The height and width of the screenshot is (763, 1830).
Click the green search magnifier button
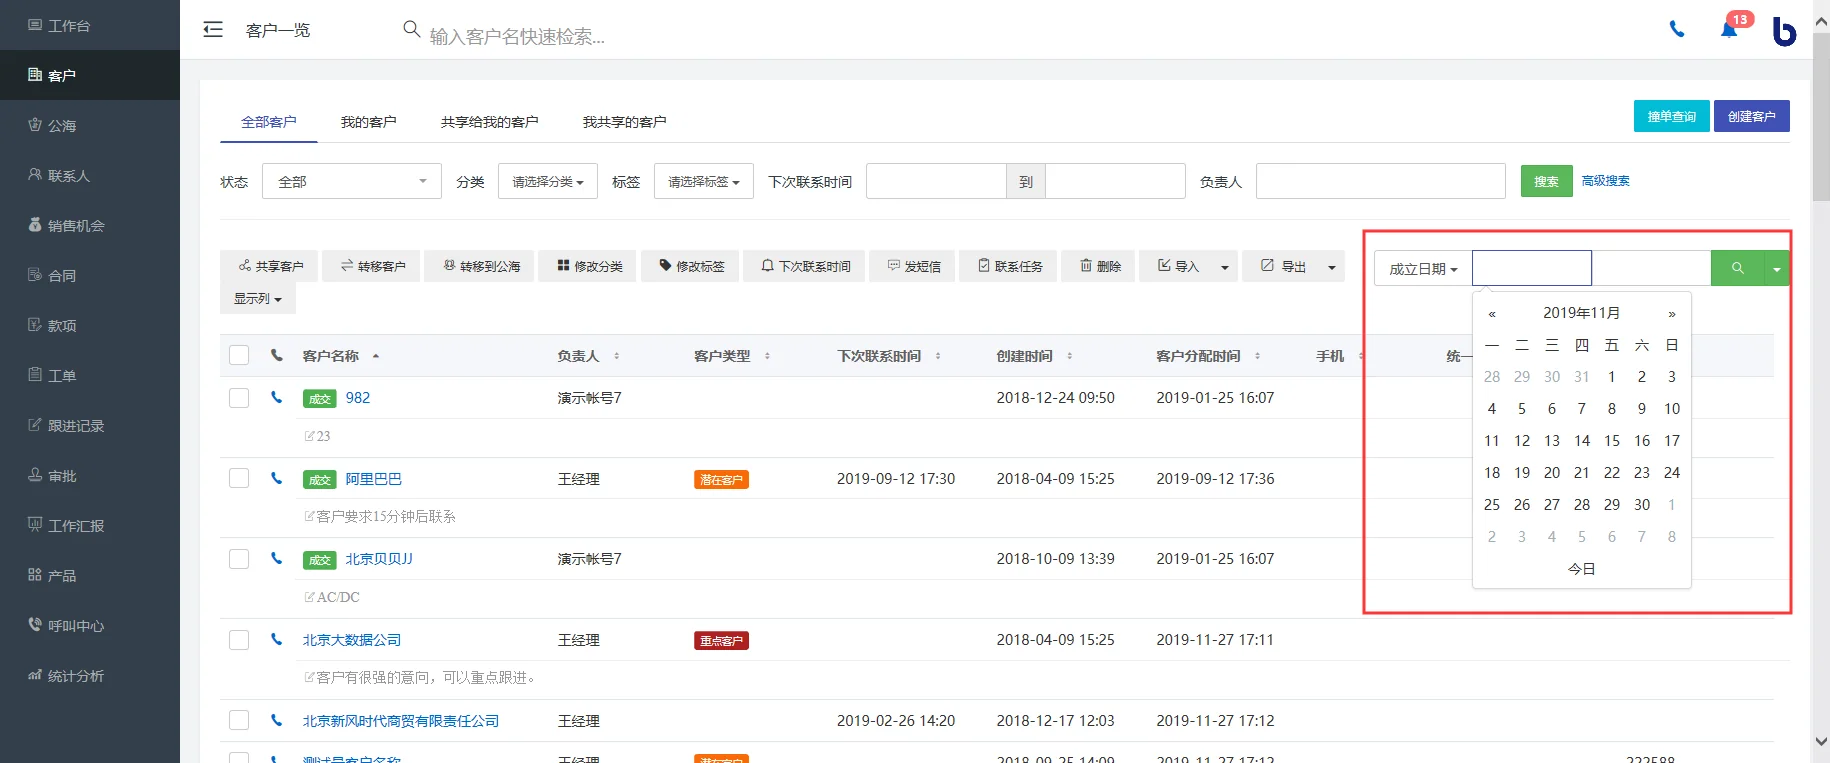point(1738,268)
